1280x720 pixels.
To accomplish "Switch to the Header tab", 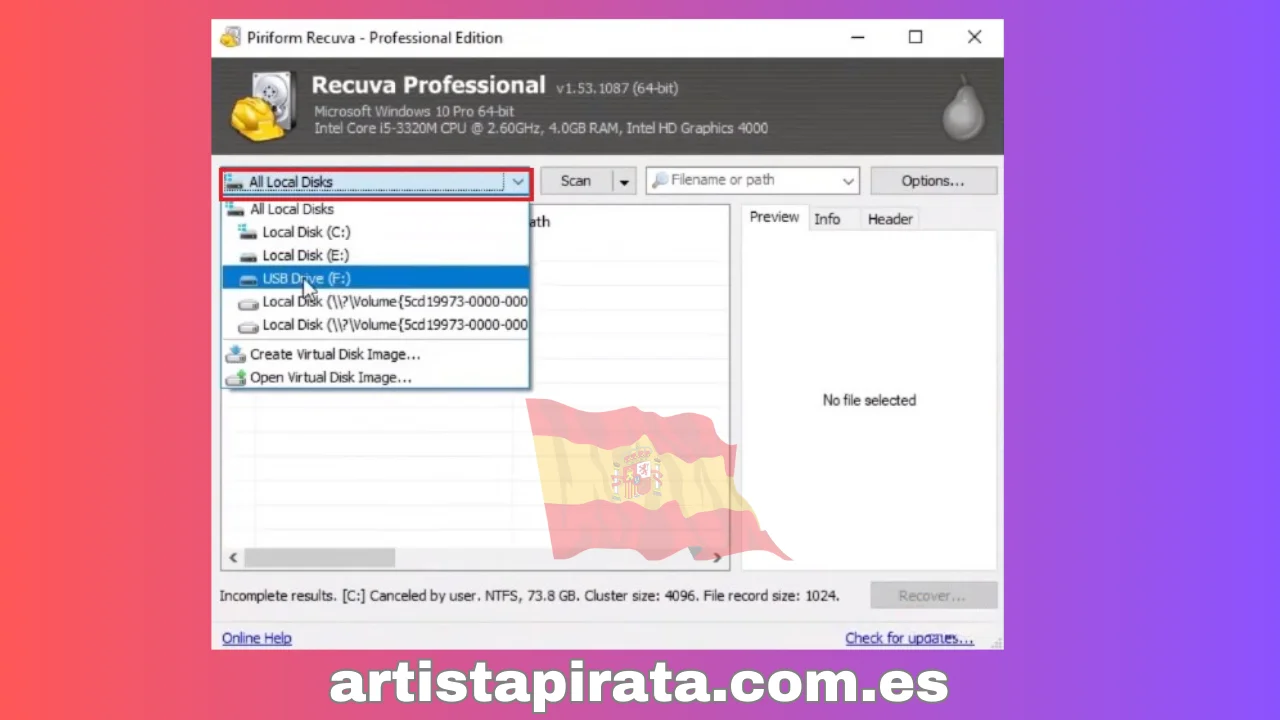I will (890, 219).
